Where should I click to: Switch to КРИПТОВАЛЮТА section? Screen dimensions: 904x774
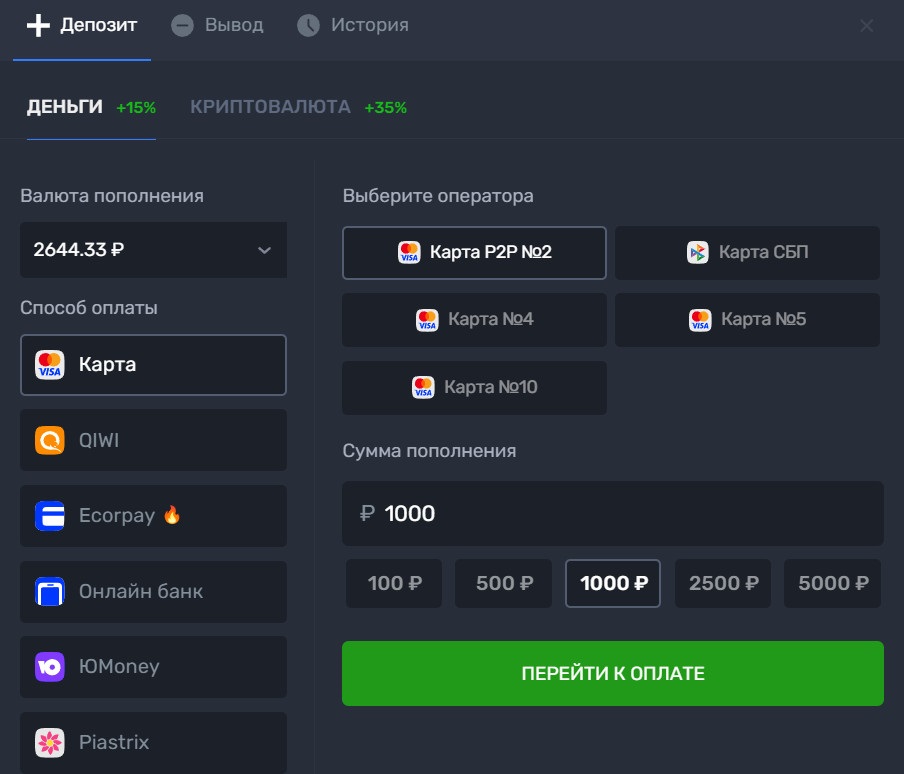pyautogui.click(x=270, y=107)
